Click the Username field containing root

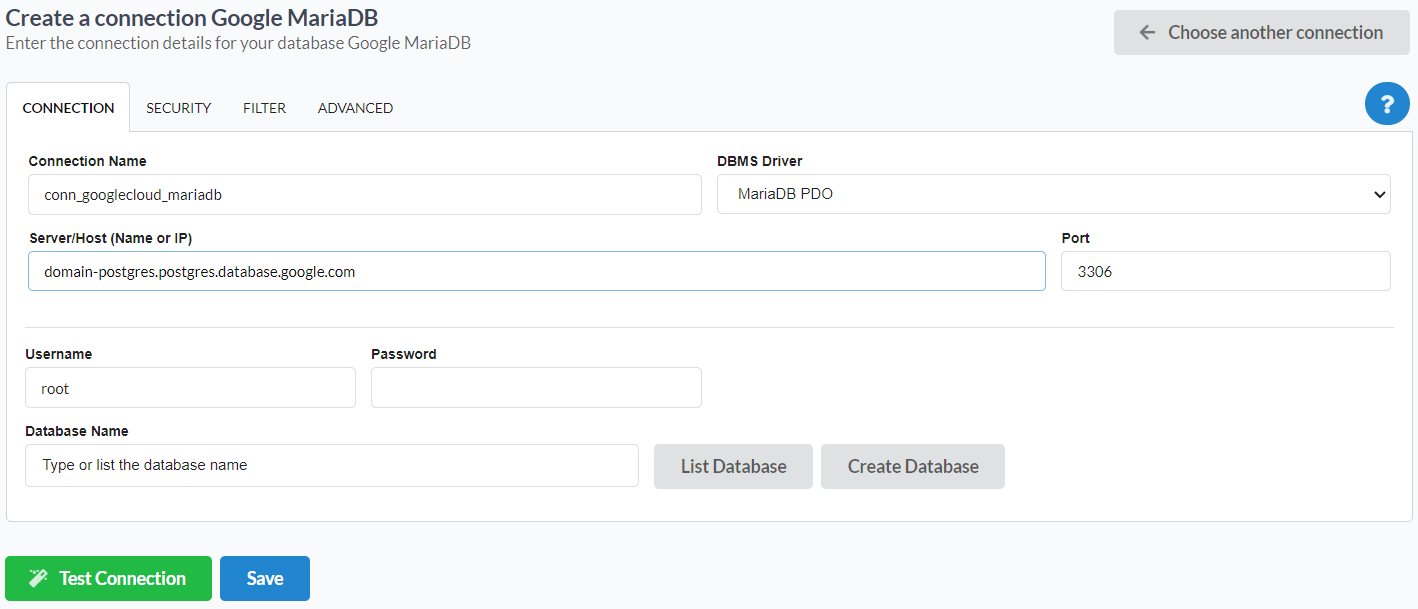(x=190, y=388)
